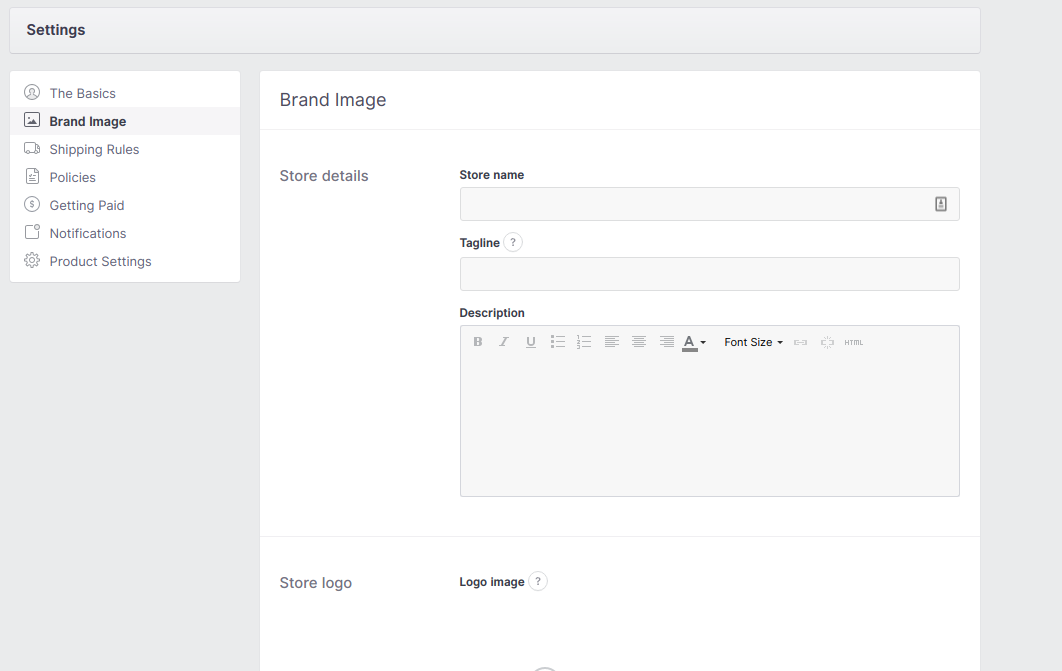Open Product Settings in the sidebar

pos(100,261)
